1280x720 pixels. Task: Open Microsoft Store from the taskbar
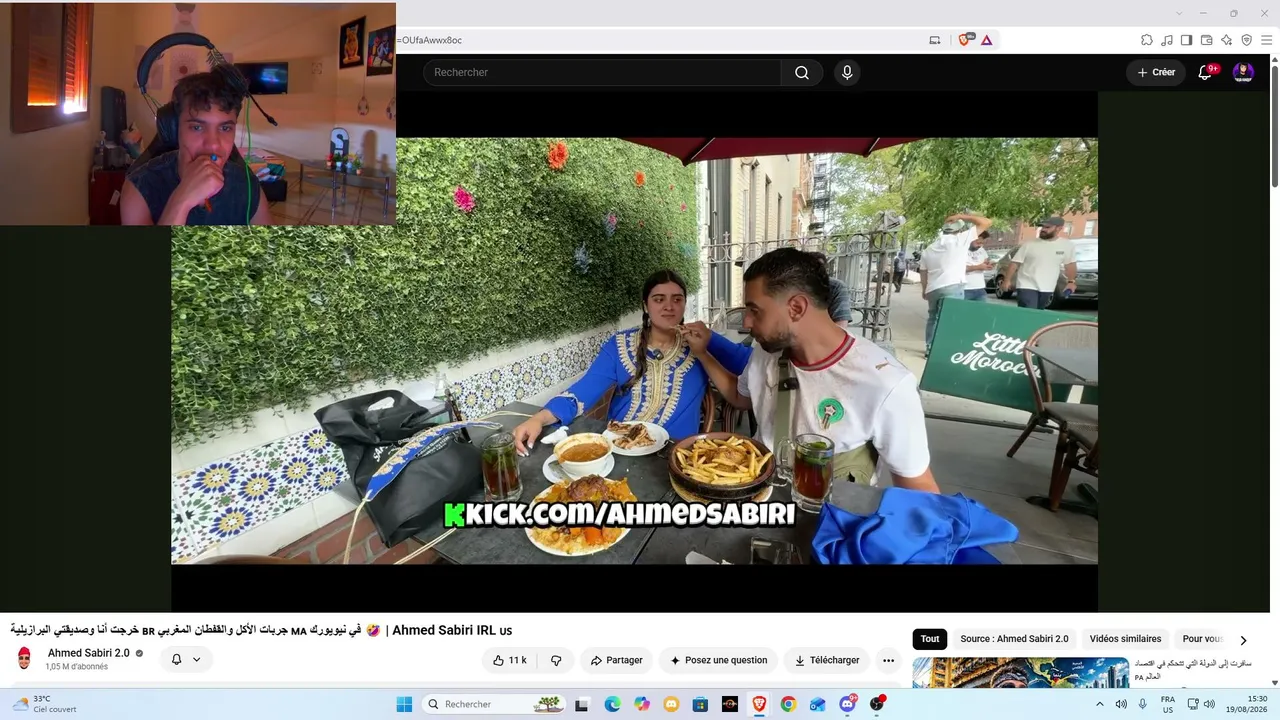(x=700, y=704)
